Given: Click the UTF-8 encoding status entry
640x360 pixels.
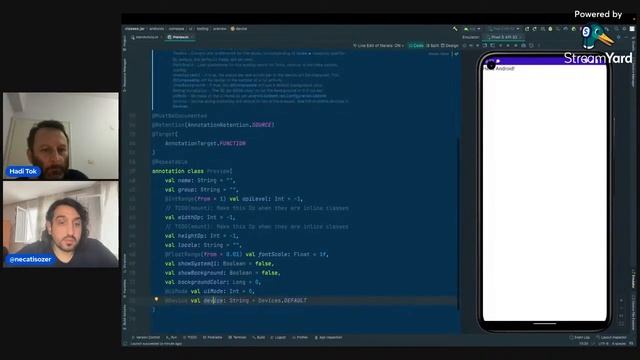Looking at the screenshot, I should (603, 344).
